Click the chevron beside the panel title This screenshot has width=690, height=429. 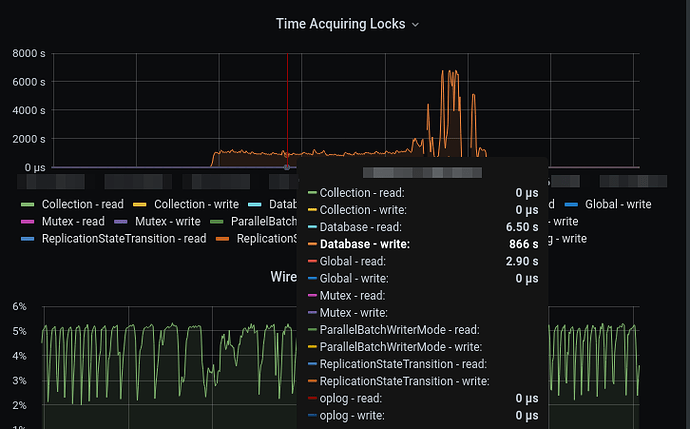[416, 23]
